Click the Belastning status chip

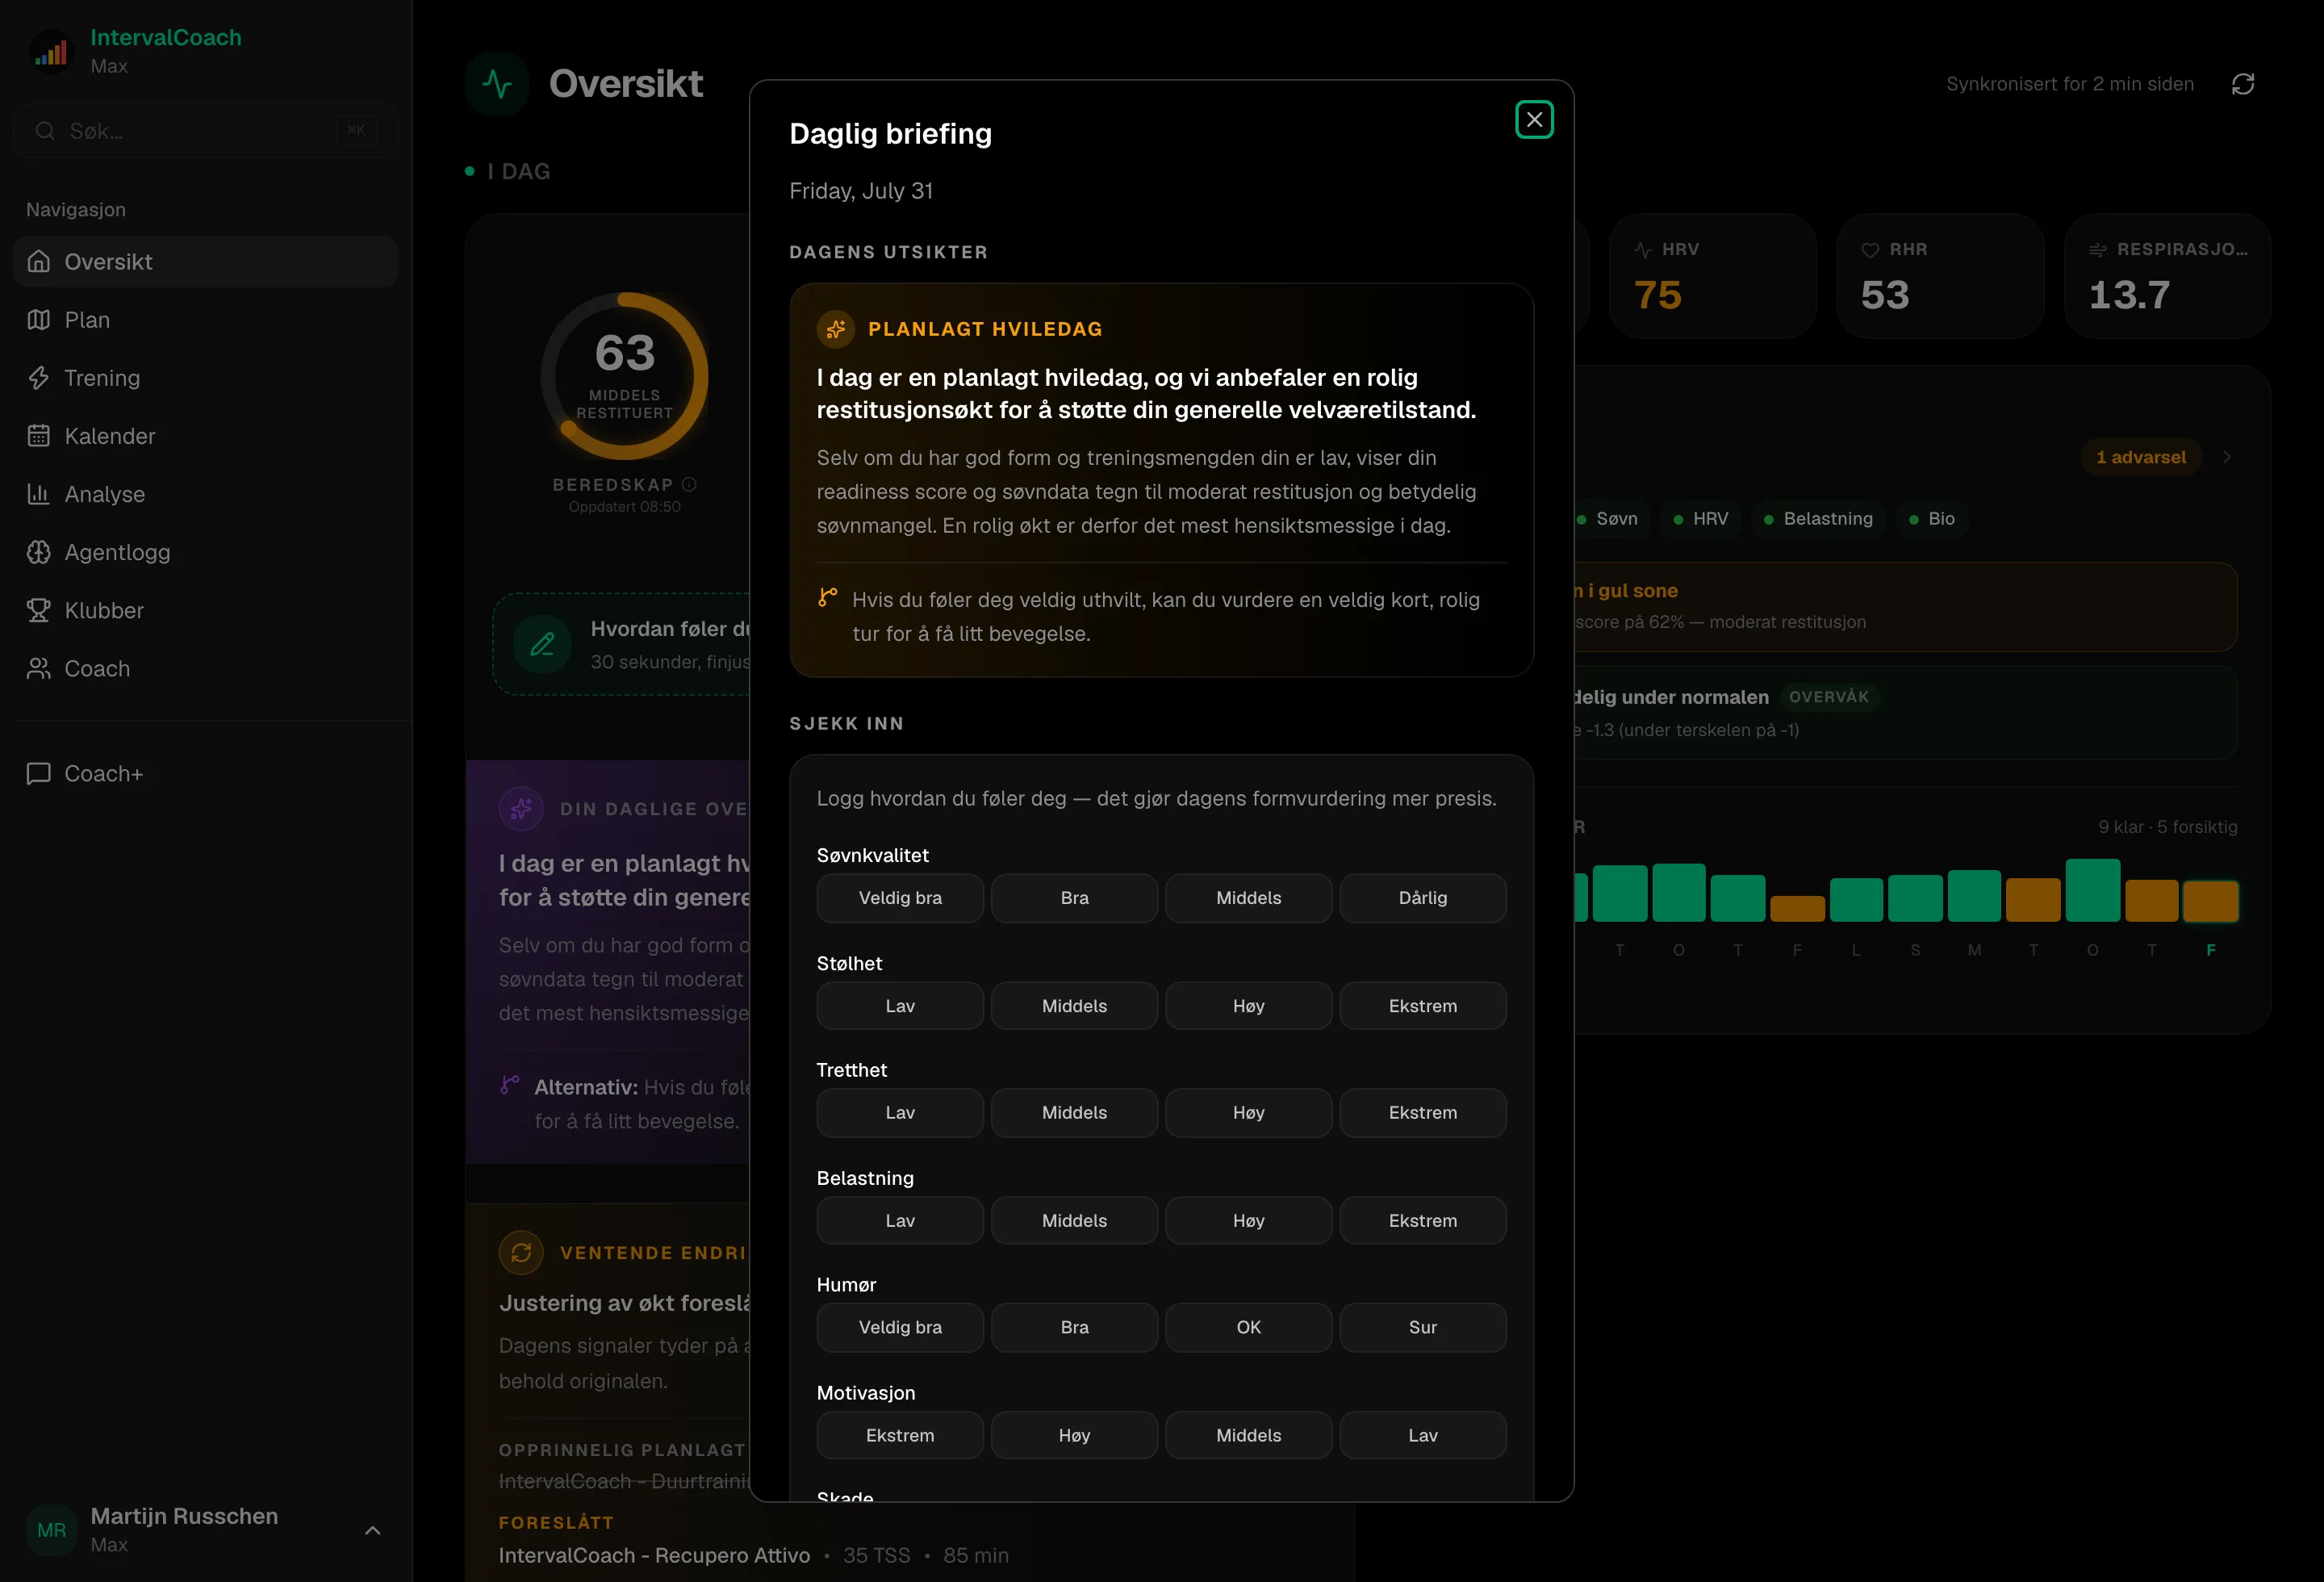pyautogui.click(x=1818, y=519)
